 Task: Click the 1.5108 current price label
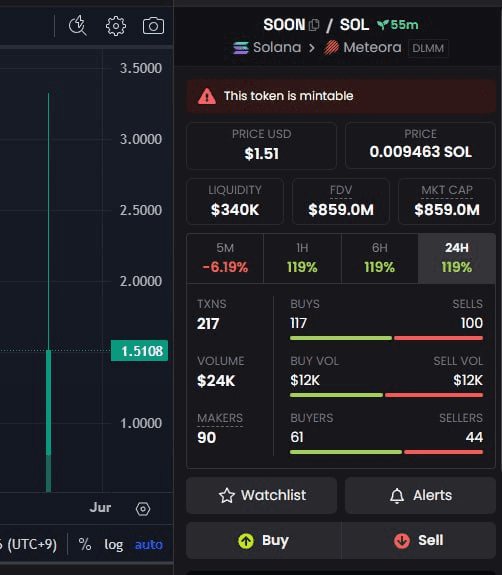tap(139, 351)
